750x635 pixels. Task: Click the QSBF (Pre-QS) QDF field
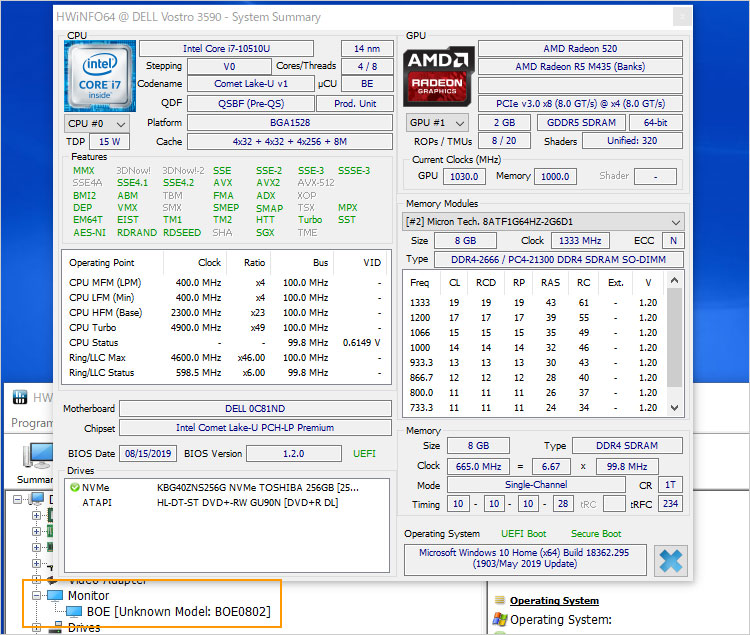coord(251,104)
